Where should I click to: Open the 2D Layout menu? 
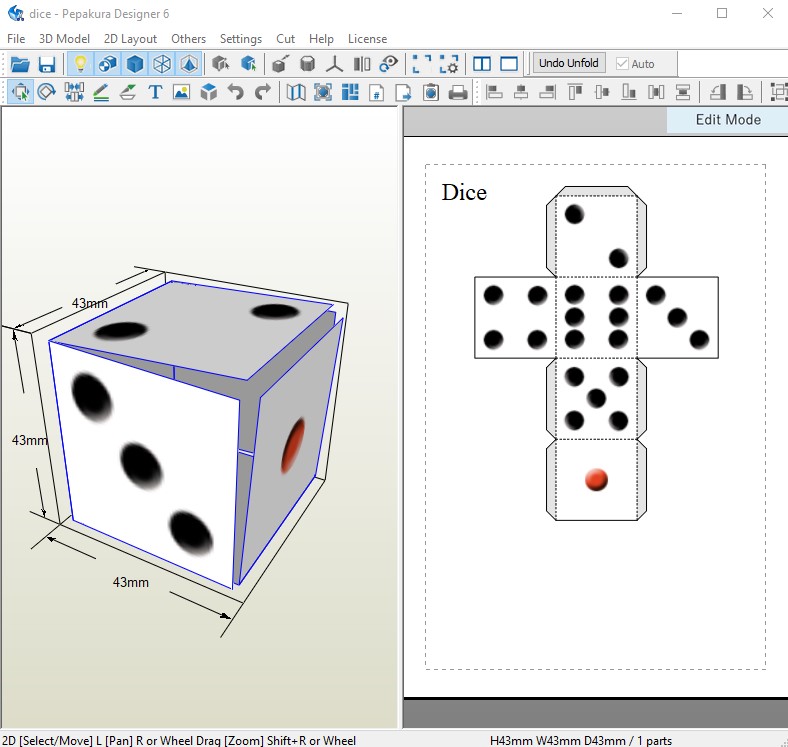click(x=130, y=39)
